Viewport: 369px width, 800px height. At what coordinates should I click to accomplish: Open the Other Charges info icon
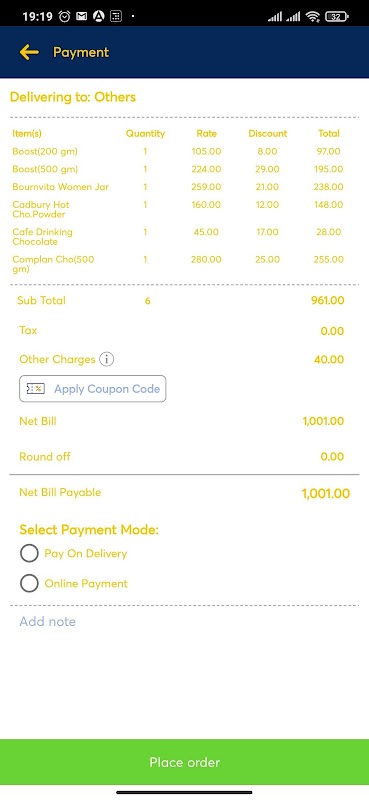107,359
